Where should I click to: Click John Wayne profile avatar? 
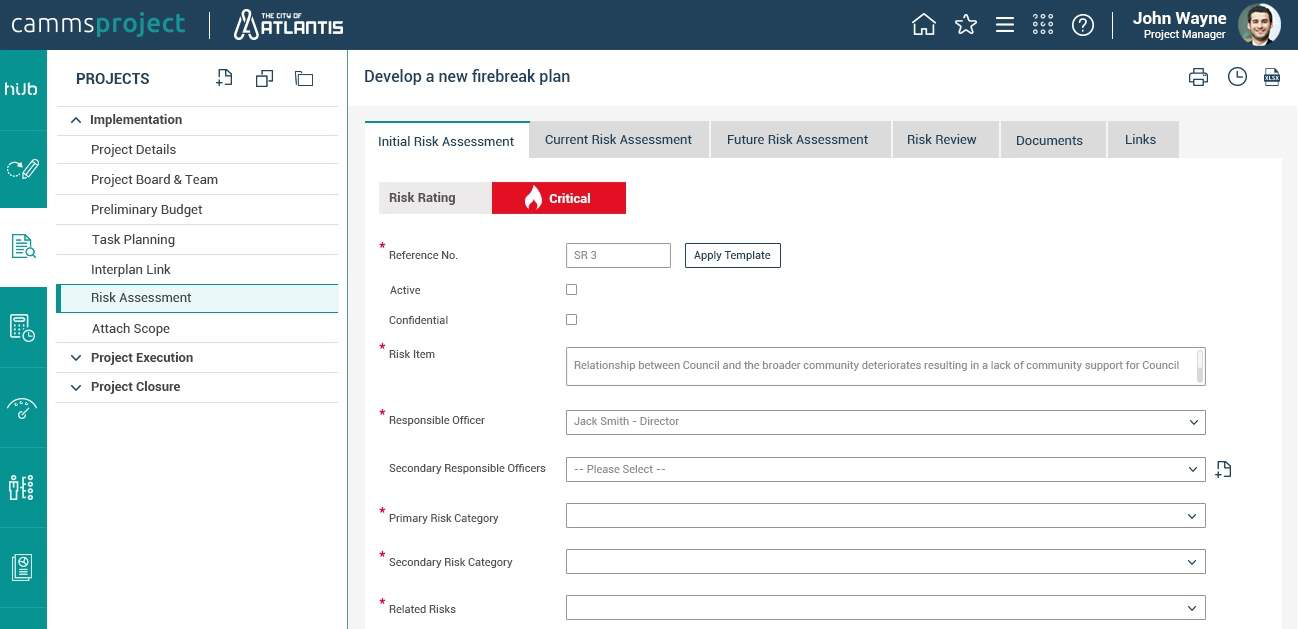click(1258, 25)
